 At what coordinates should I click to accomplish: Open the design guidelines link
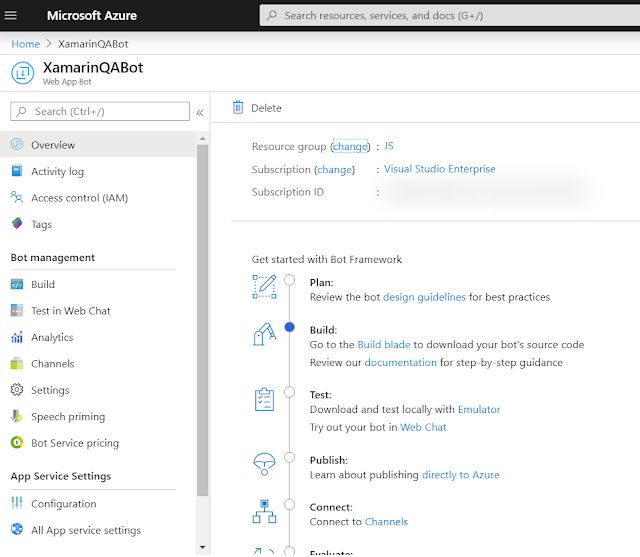[x=424, y=297]
